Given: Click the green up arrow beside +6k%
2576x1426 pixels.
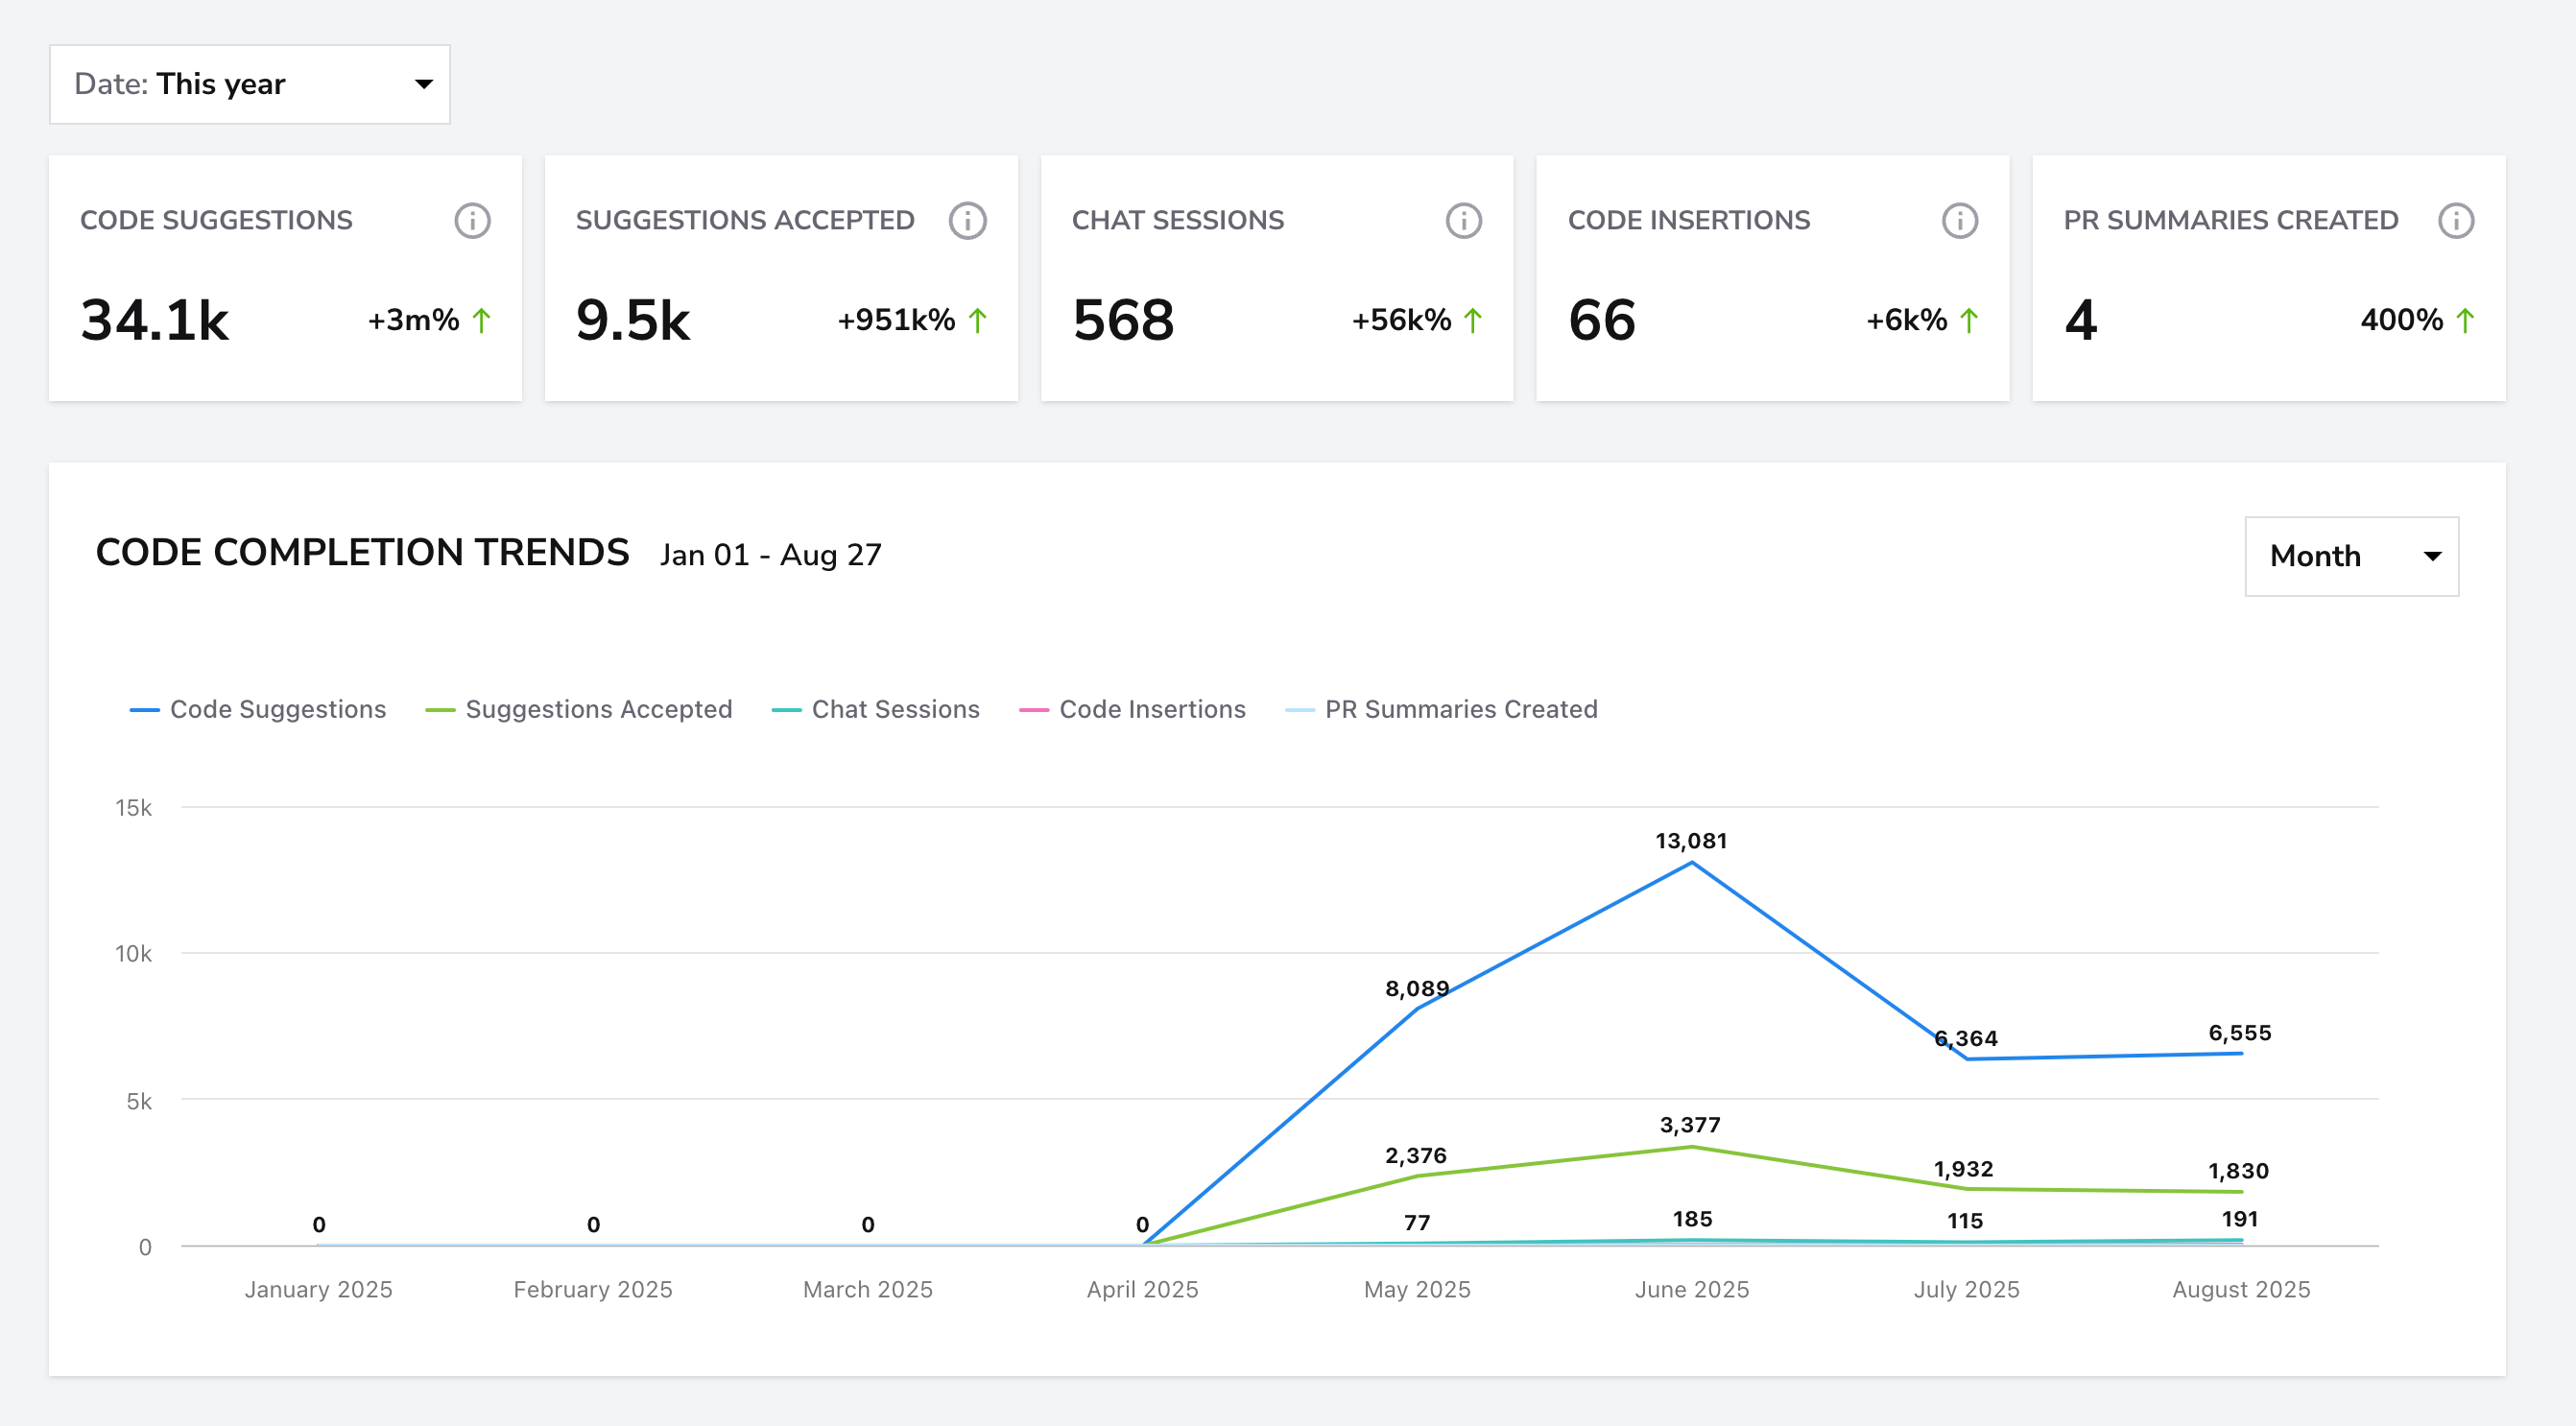Looking at the screenshot, I should tap(1968, 321).
